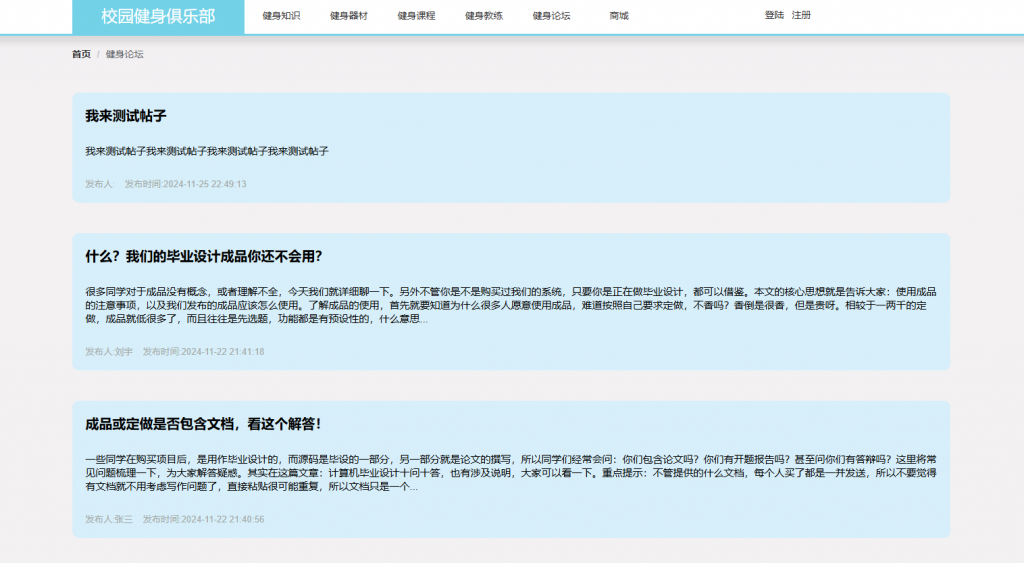The image size is (1024, 563).
Task: Go to 首页 via the breadcrumb
Action: click(81, 54)
